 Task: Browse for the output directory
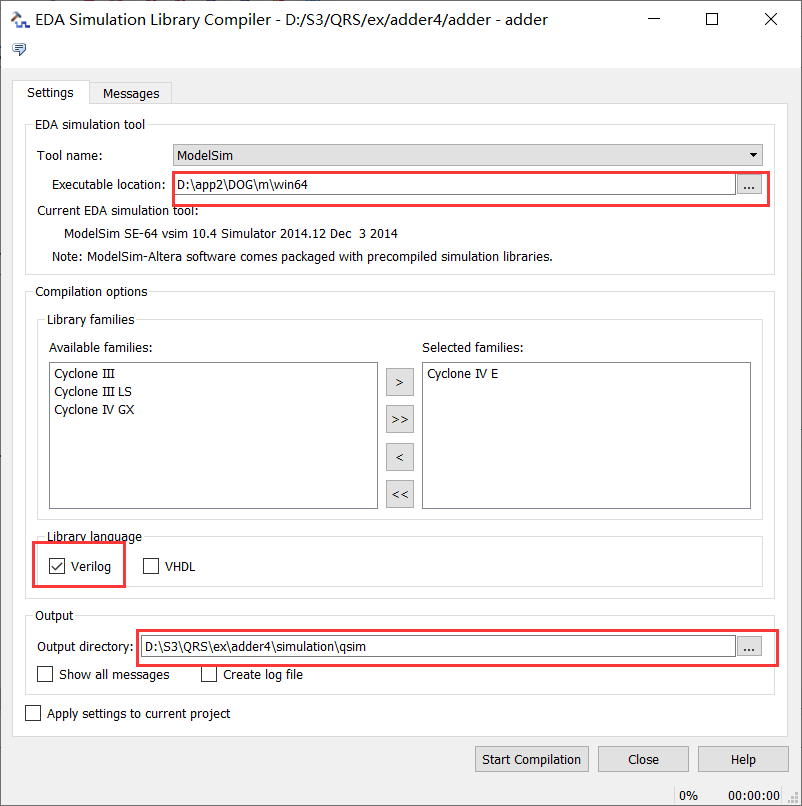point(749,647)
